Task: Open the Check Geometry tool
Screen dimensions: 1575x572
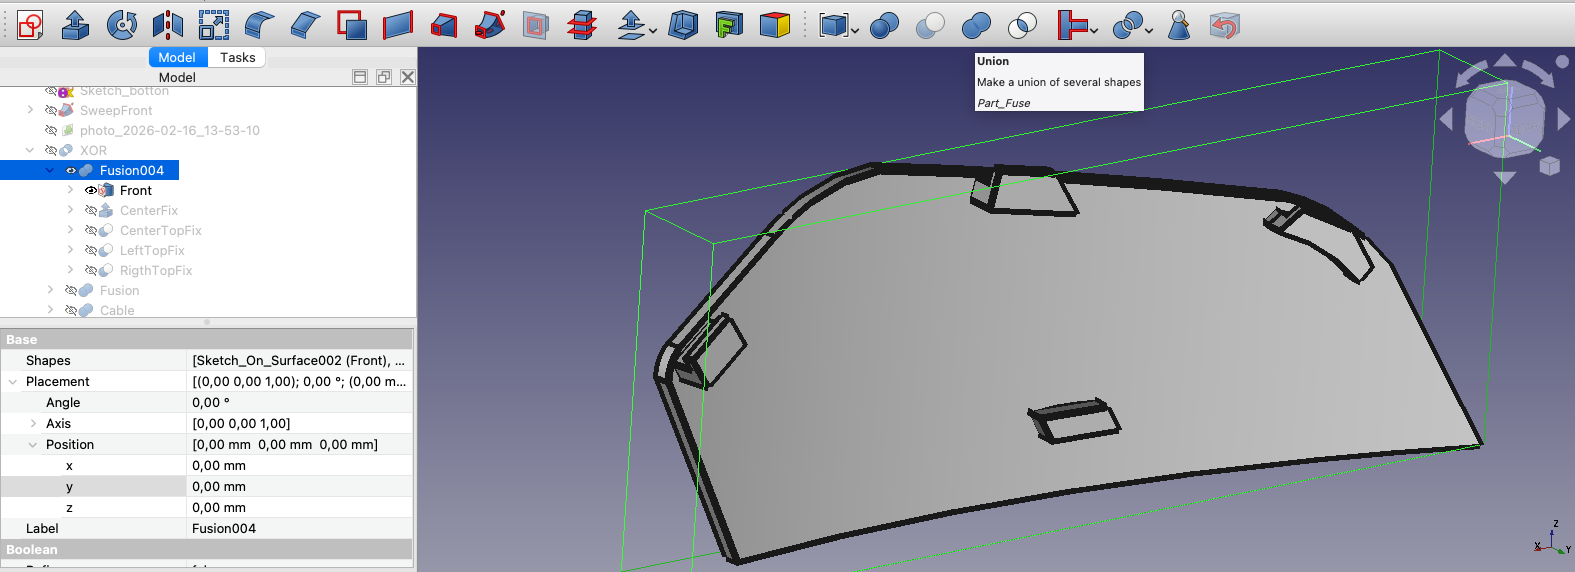Action: coord(1179,25)
